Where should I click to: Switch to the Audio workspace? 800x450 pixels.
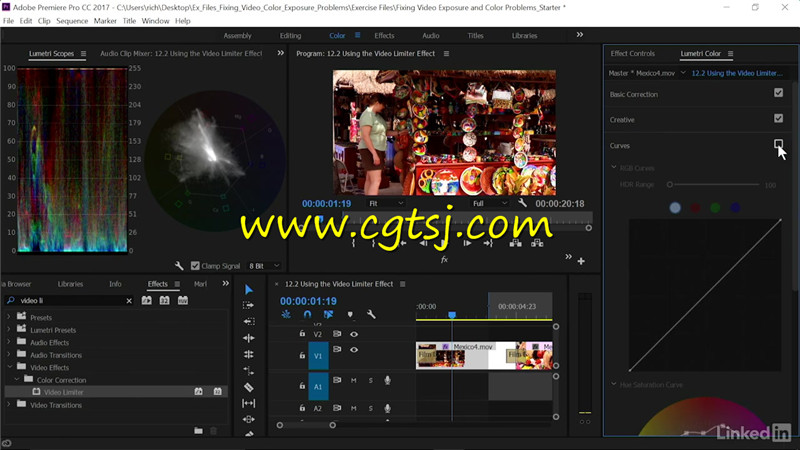pyautogui.click(x=431, y=36)
